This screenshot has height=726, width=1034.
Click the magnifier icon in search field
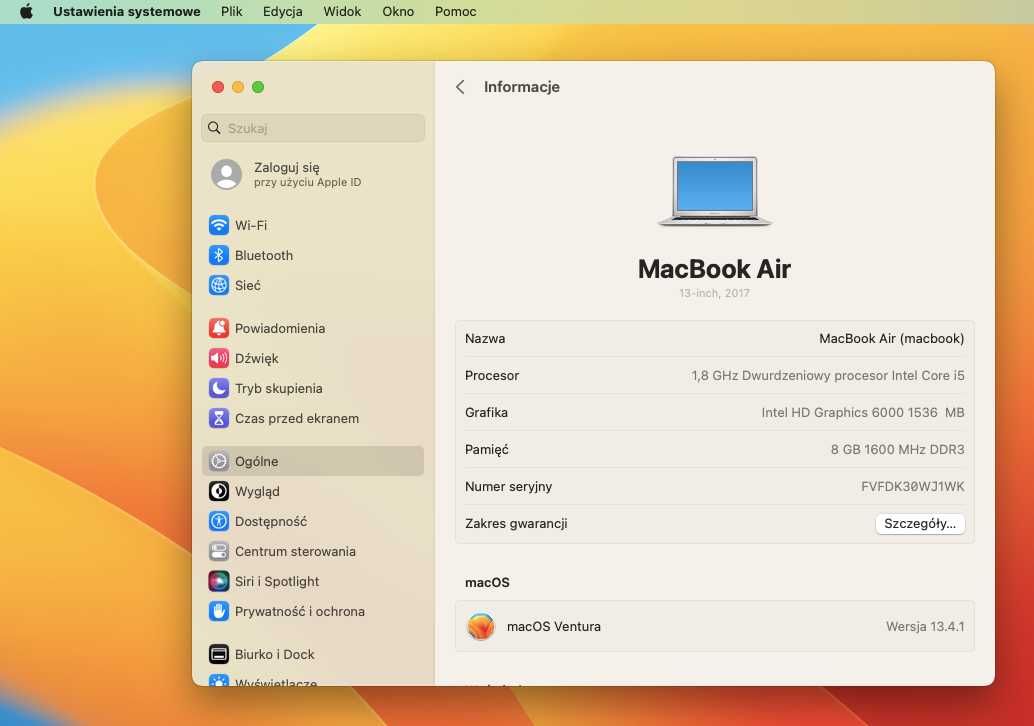[214, 128]
